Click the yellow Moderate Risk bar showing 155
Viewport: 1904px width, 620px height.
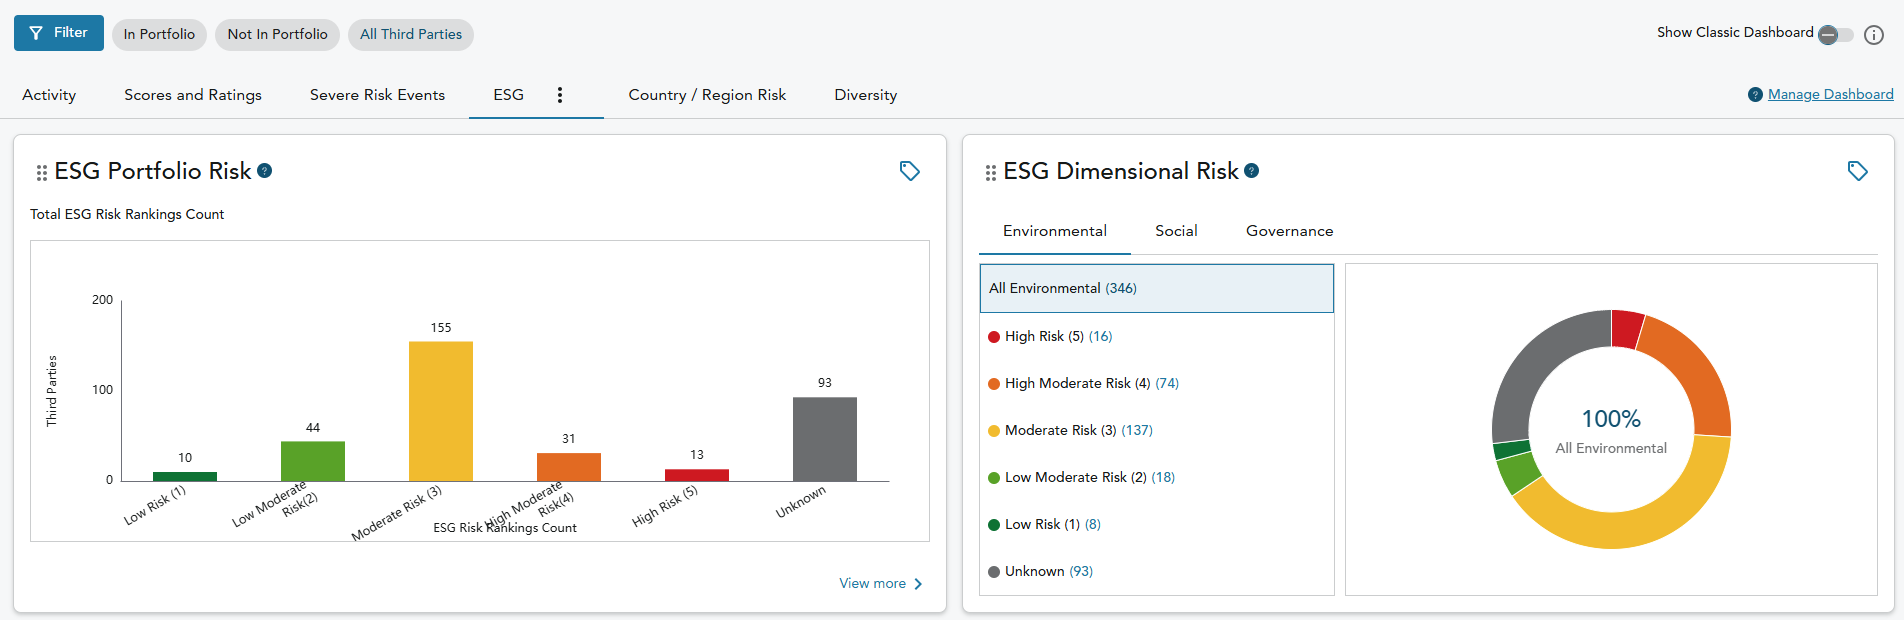point(441,411)
